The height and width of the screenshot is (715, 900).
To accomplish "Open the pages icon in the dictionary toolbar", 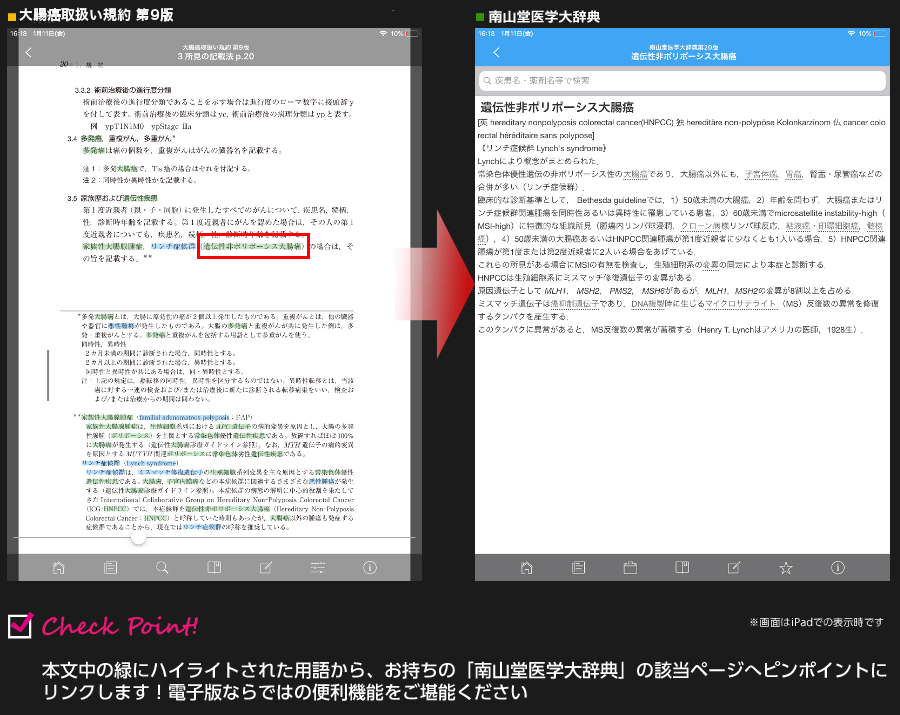I will click(x=682, y=566).
